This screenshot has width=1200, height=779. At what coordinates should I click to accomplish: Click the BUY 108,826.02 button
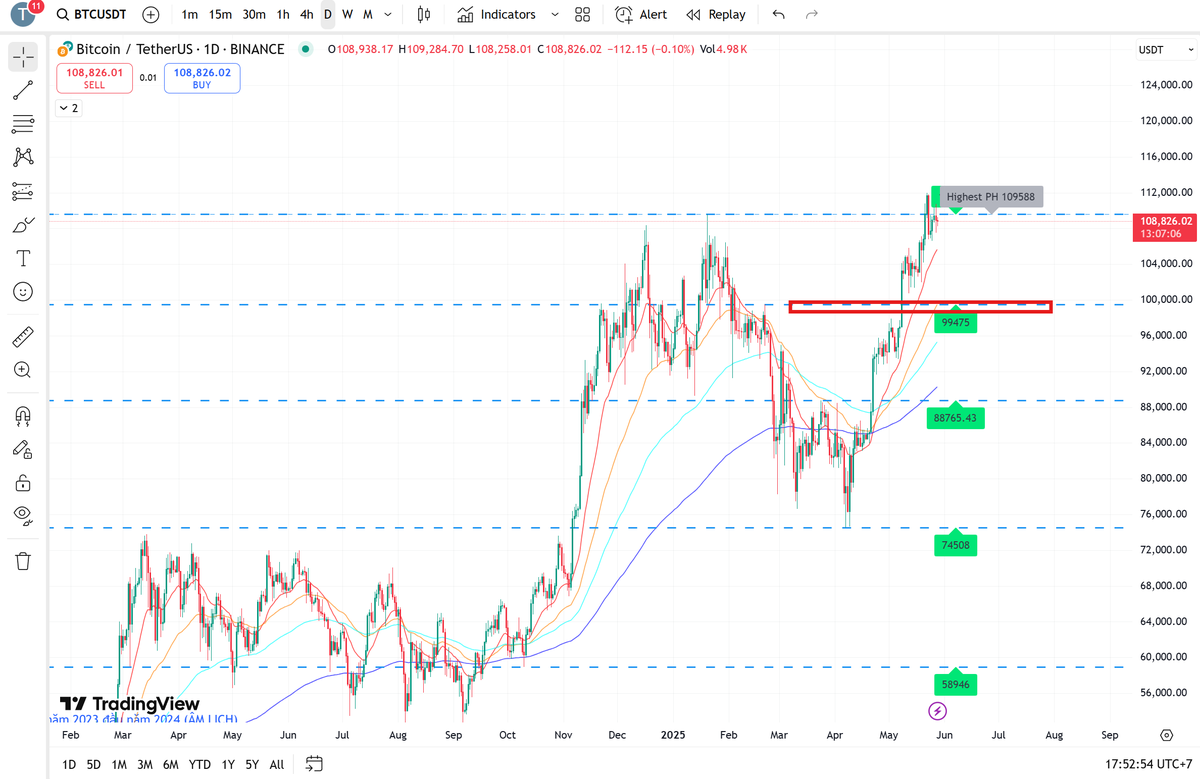(201, 77)
